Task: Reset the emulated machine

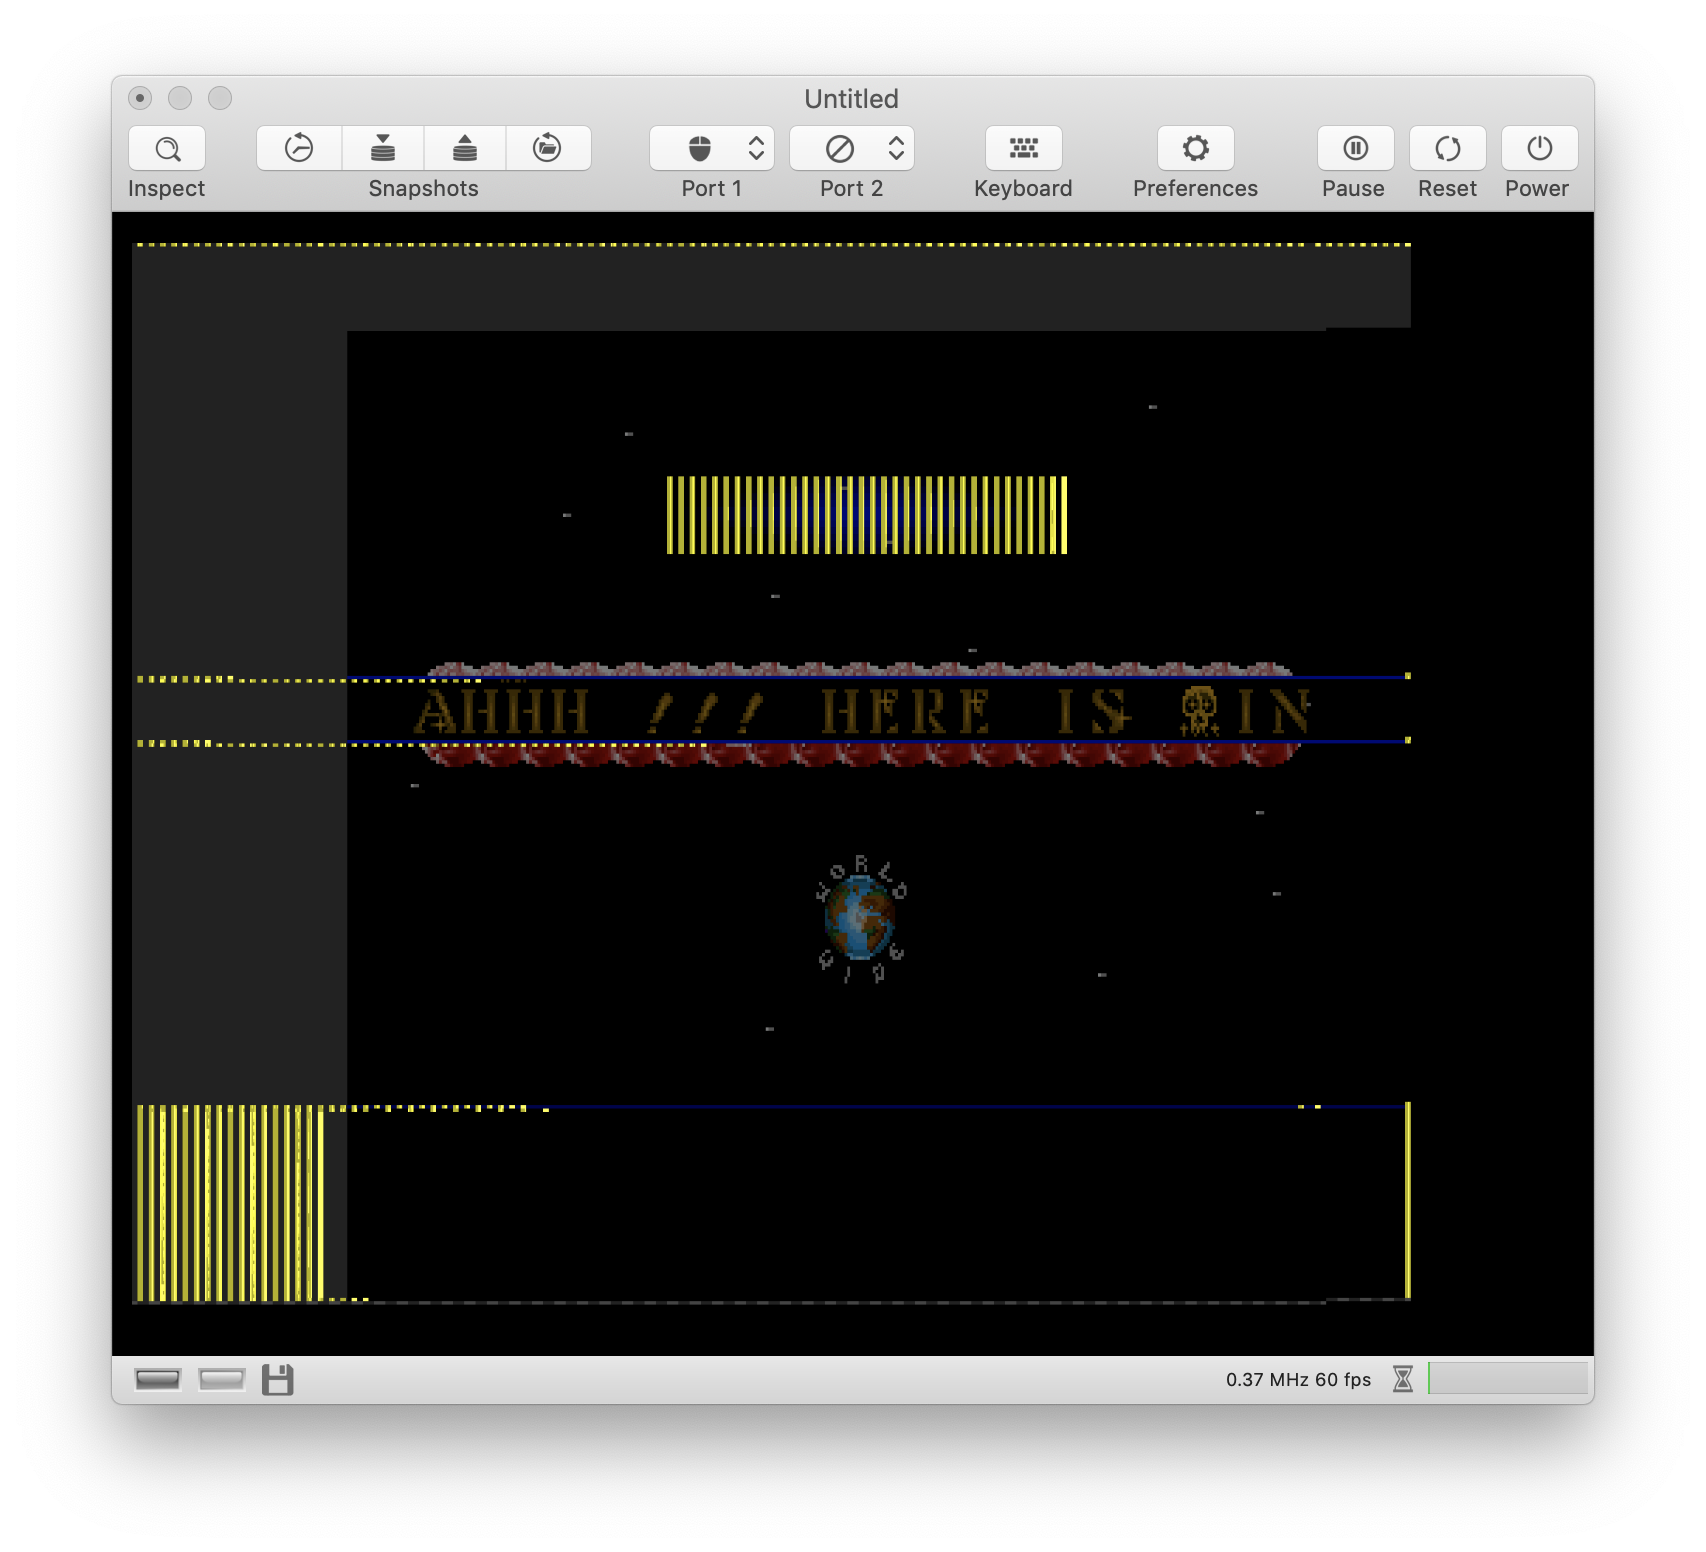Action: click(1447, 149)
